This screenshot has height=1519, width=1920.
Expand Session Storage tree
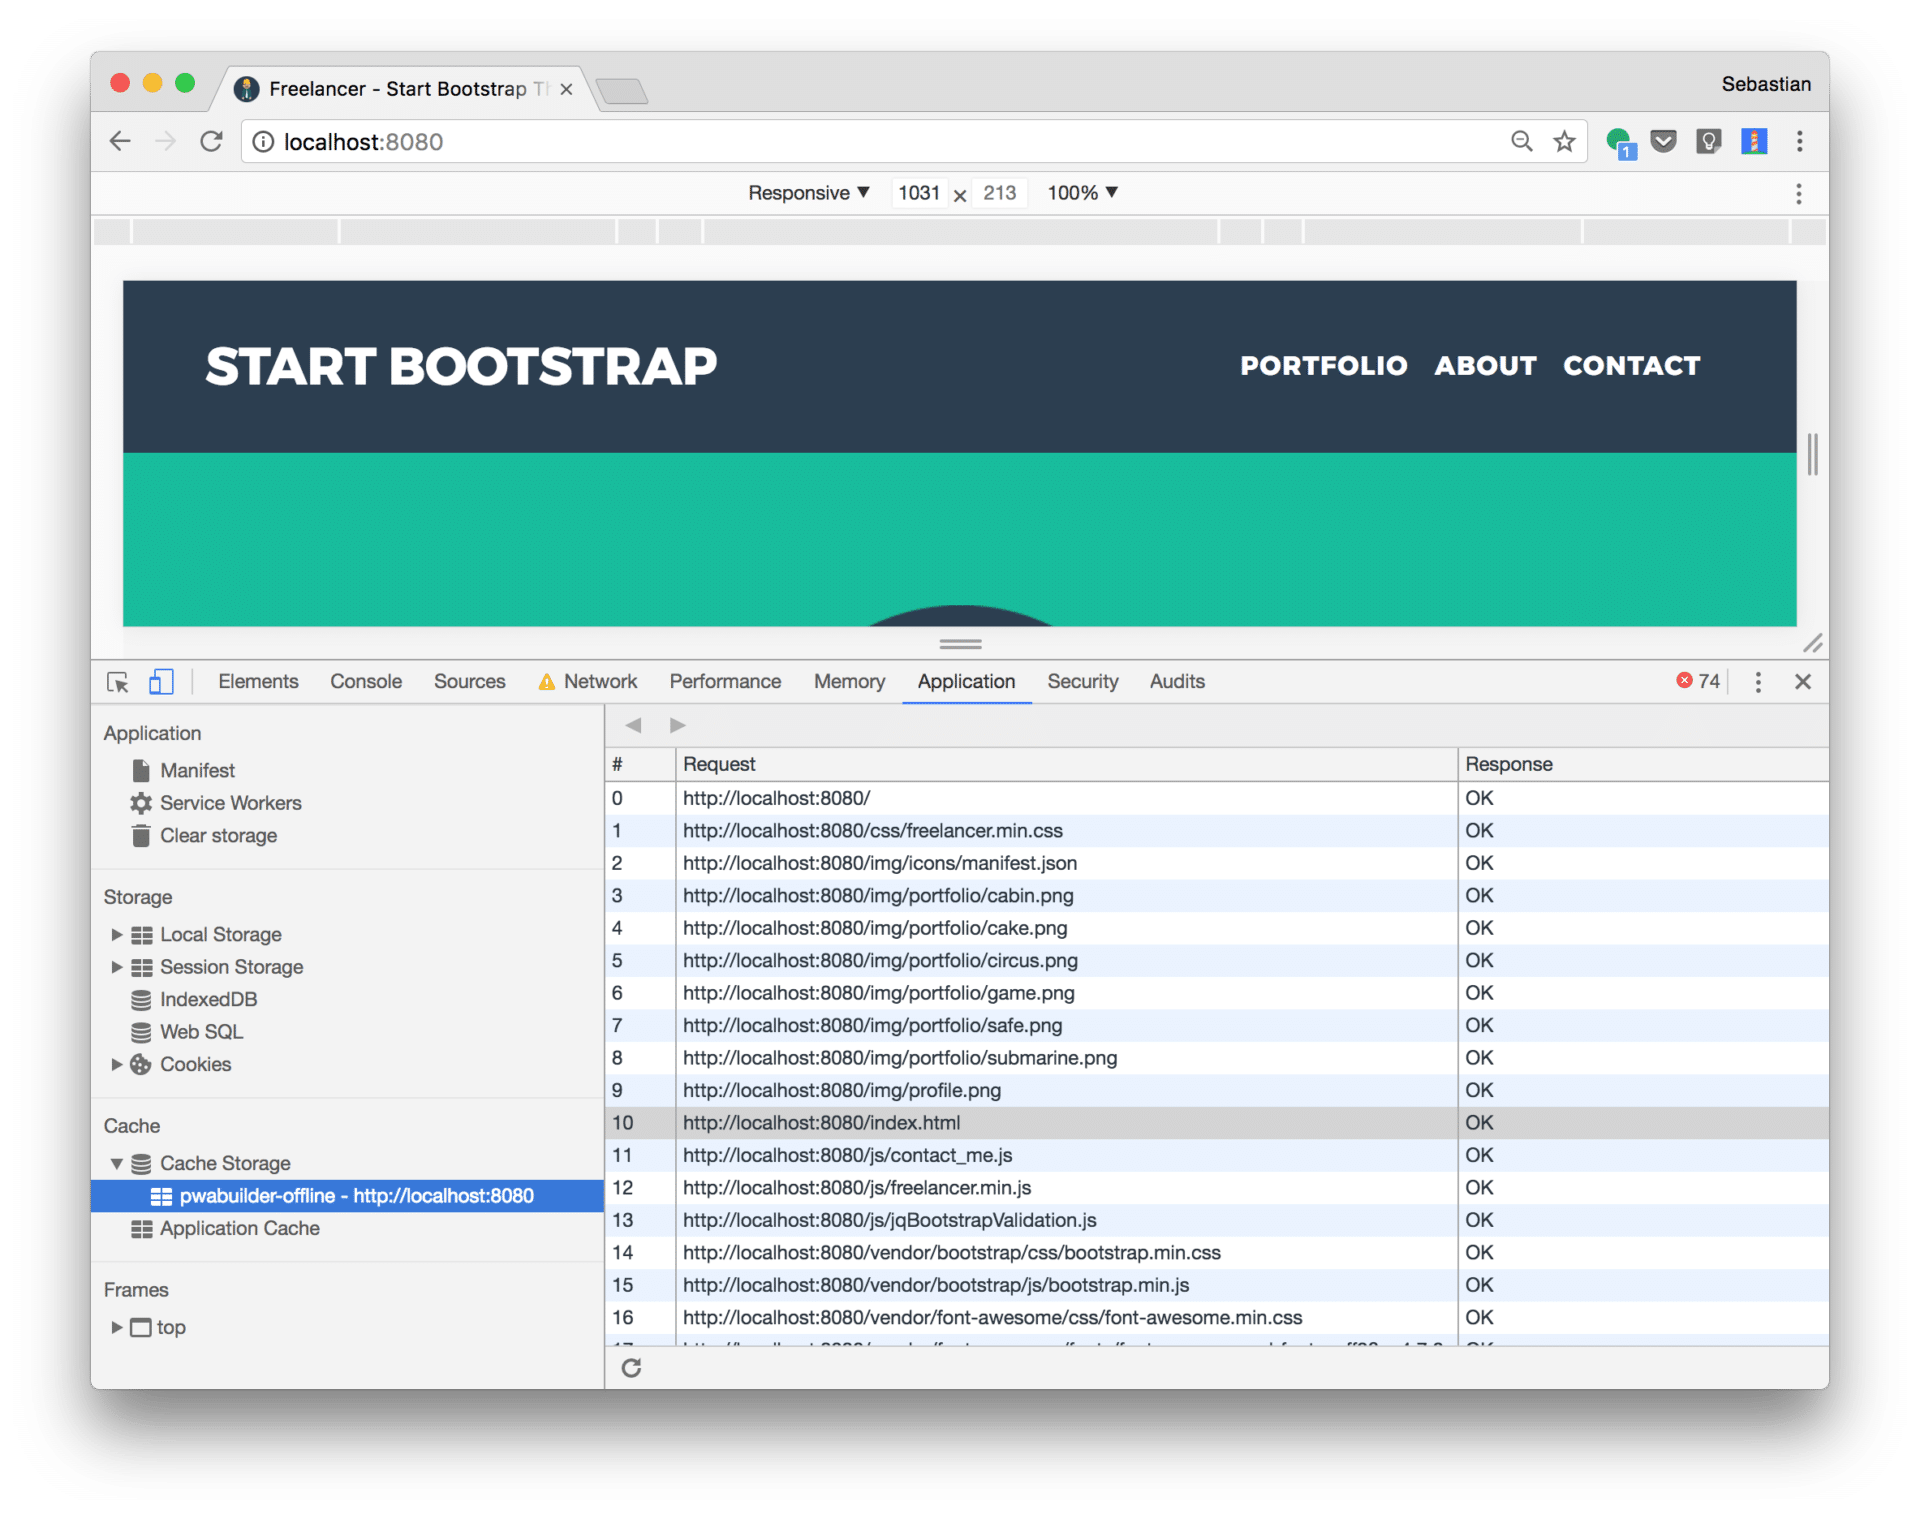click(x=117, y=967)
